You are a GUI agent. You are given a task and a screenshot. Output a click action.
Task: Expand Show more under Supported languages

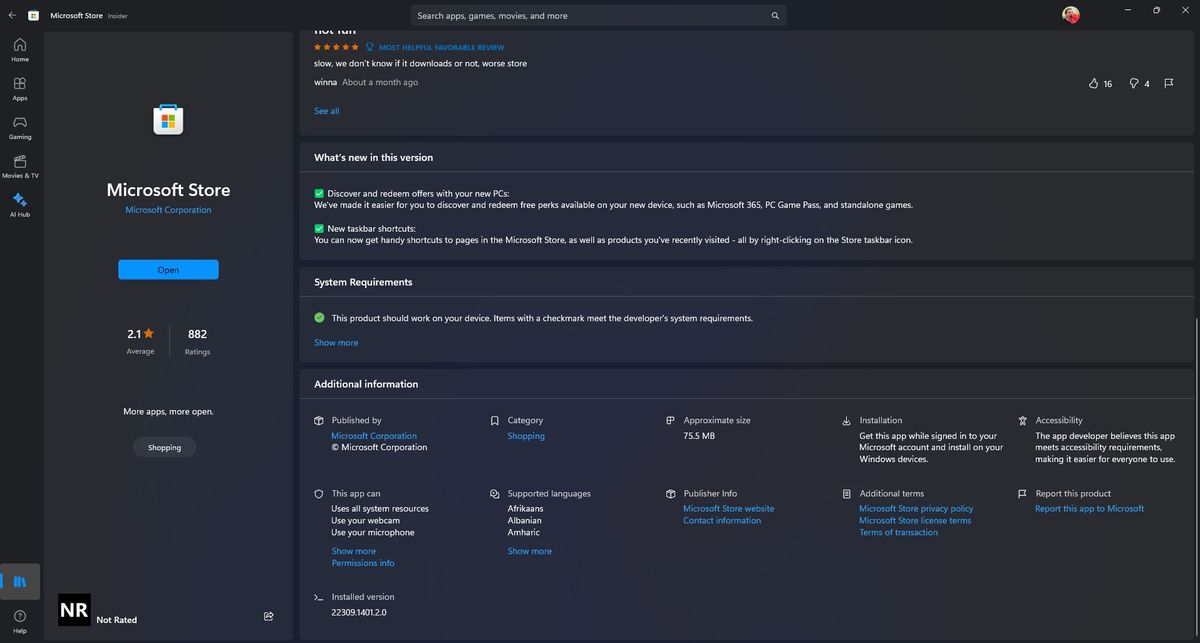coord(529,551)
